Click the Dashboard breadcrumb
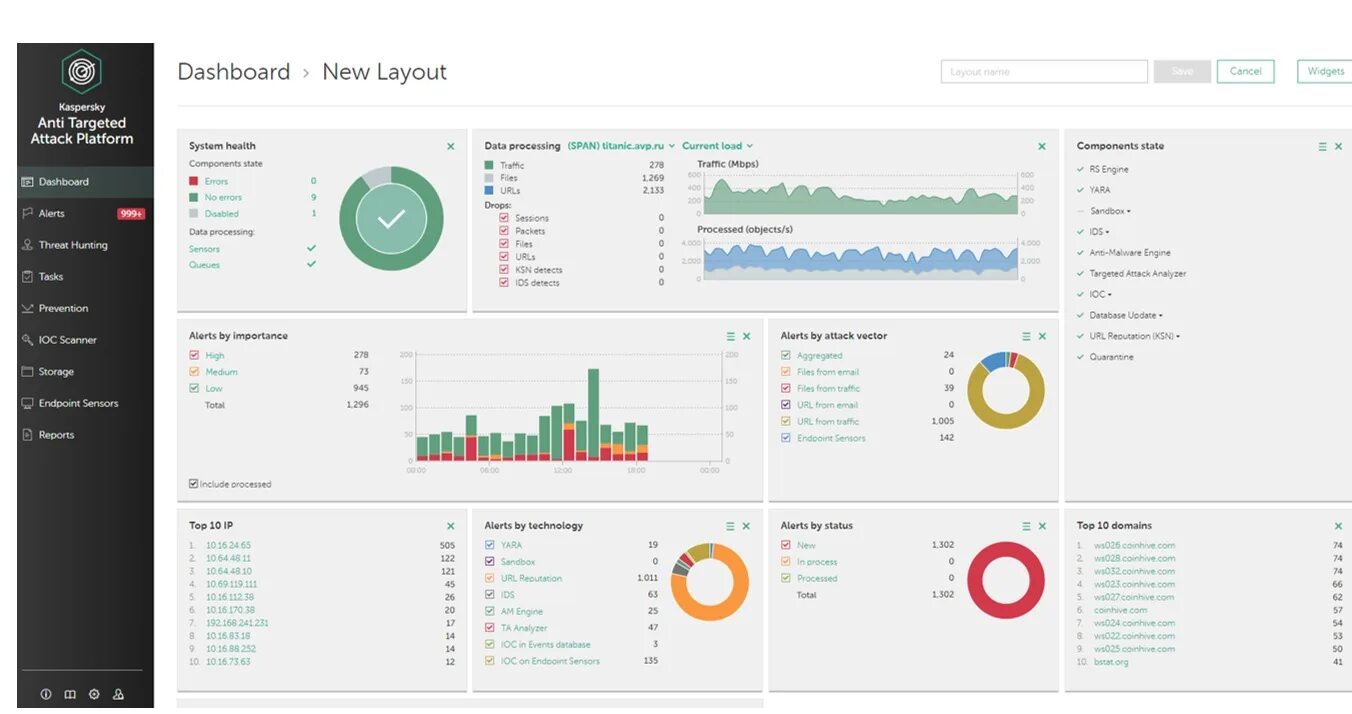 pos(233,72)
